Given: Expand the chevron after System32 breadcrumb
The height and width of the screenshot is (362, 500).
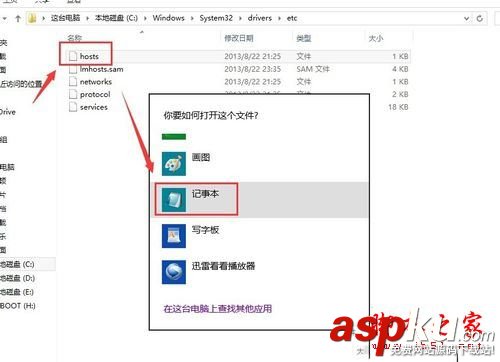Looking at the screenshot, I should coord(240,18).
